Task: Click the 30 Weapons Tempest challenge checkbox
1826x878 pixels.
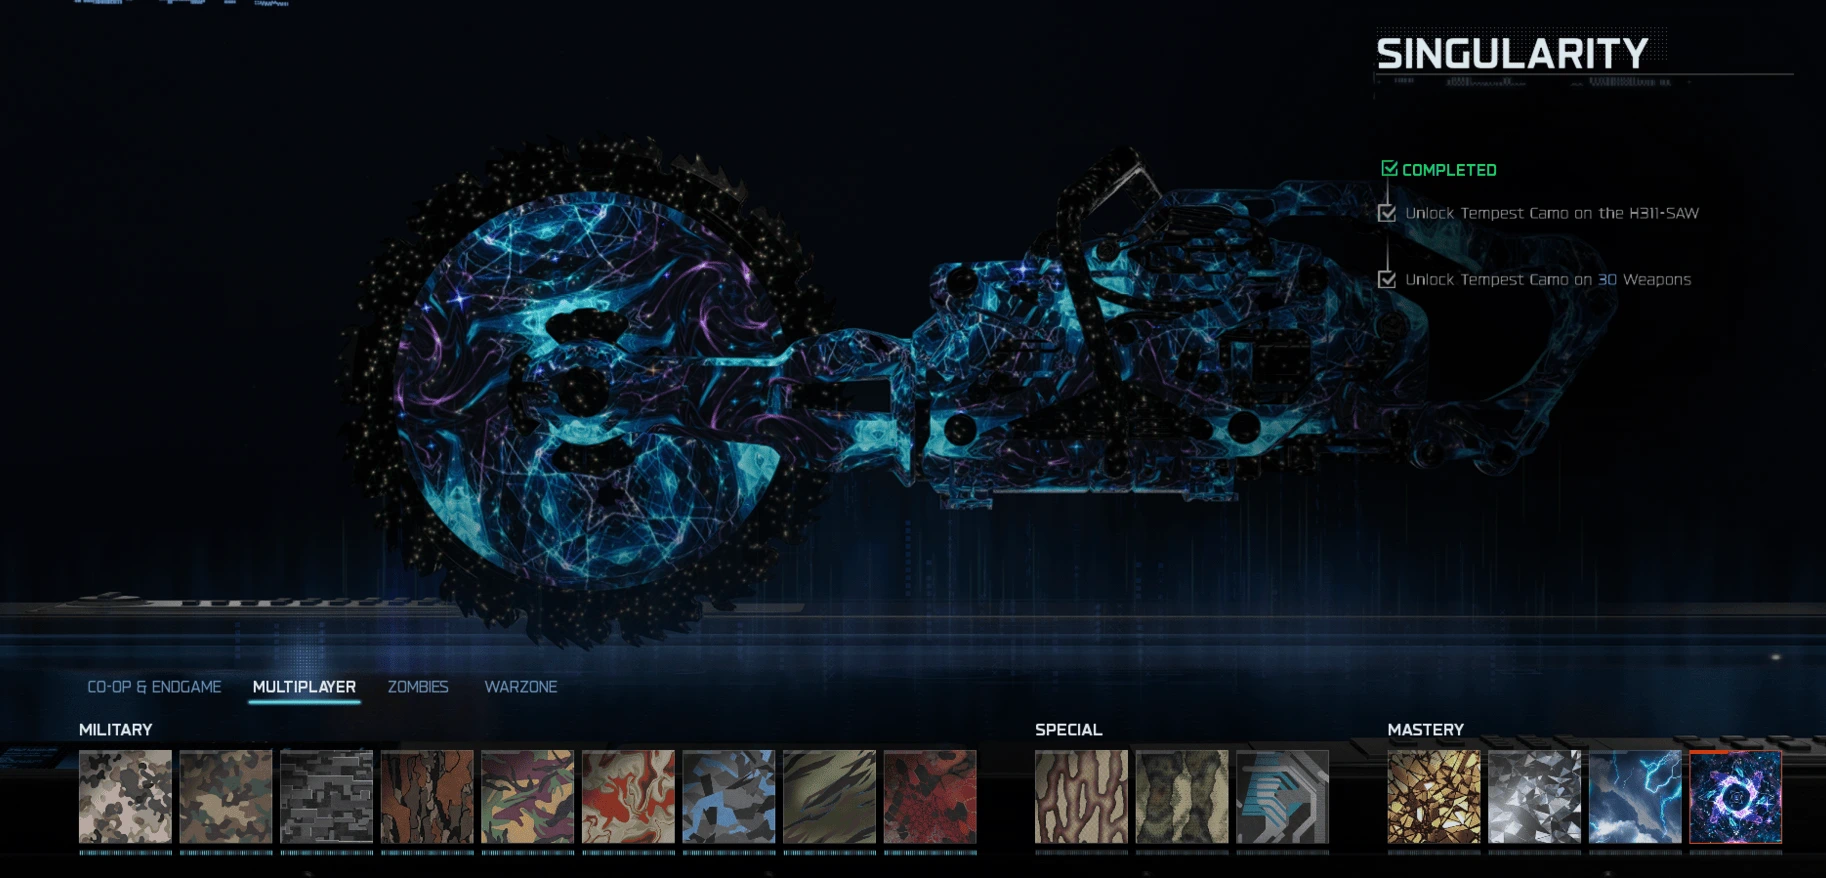Action: [x=1387, y=279]
